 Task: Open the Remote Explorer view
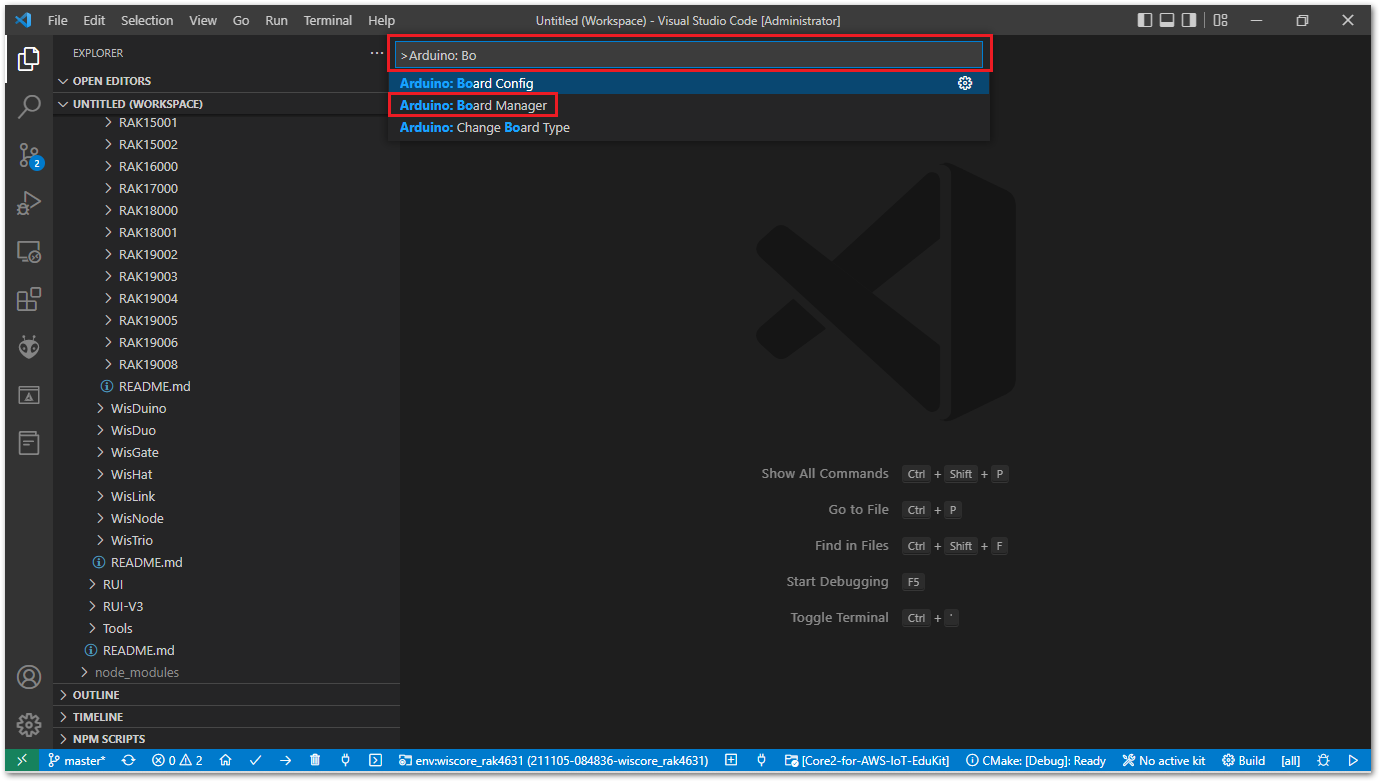point(29,251)
